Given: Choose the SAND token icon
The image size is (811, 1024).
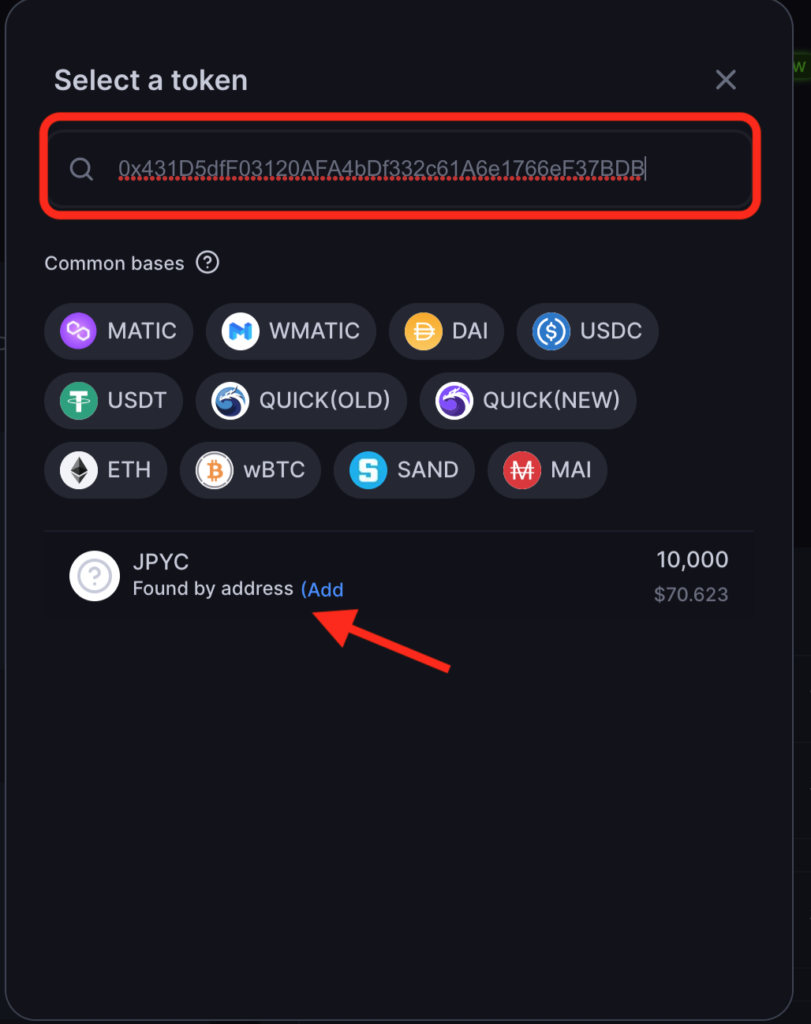Looking at the screenshot, I should pyautogui.click(x=368, y=470).
